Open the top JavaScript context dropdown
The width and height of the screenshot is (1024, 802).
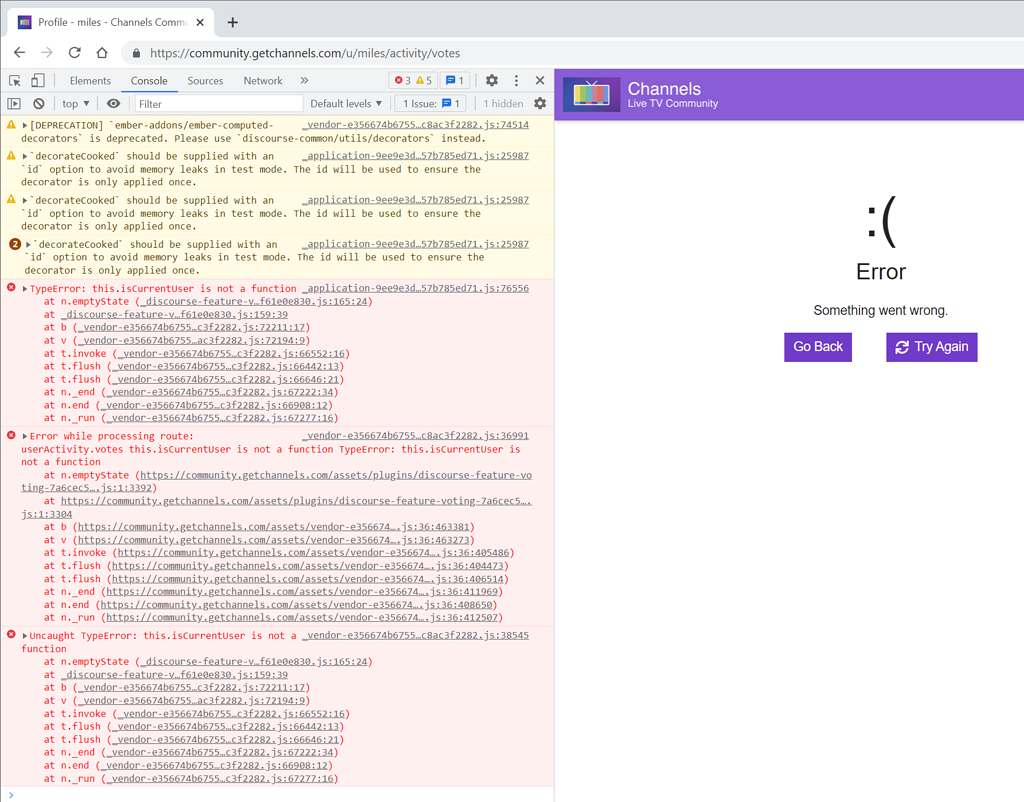pos(76,103)
